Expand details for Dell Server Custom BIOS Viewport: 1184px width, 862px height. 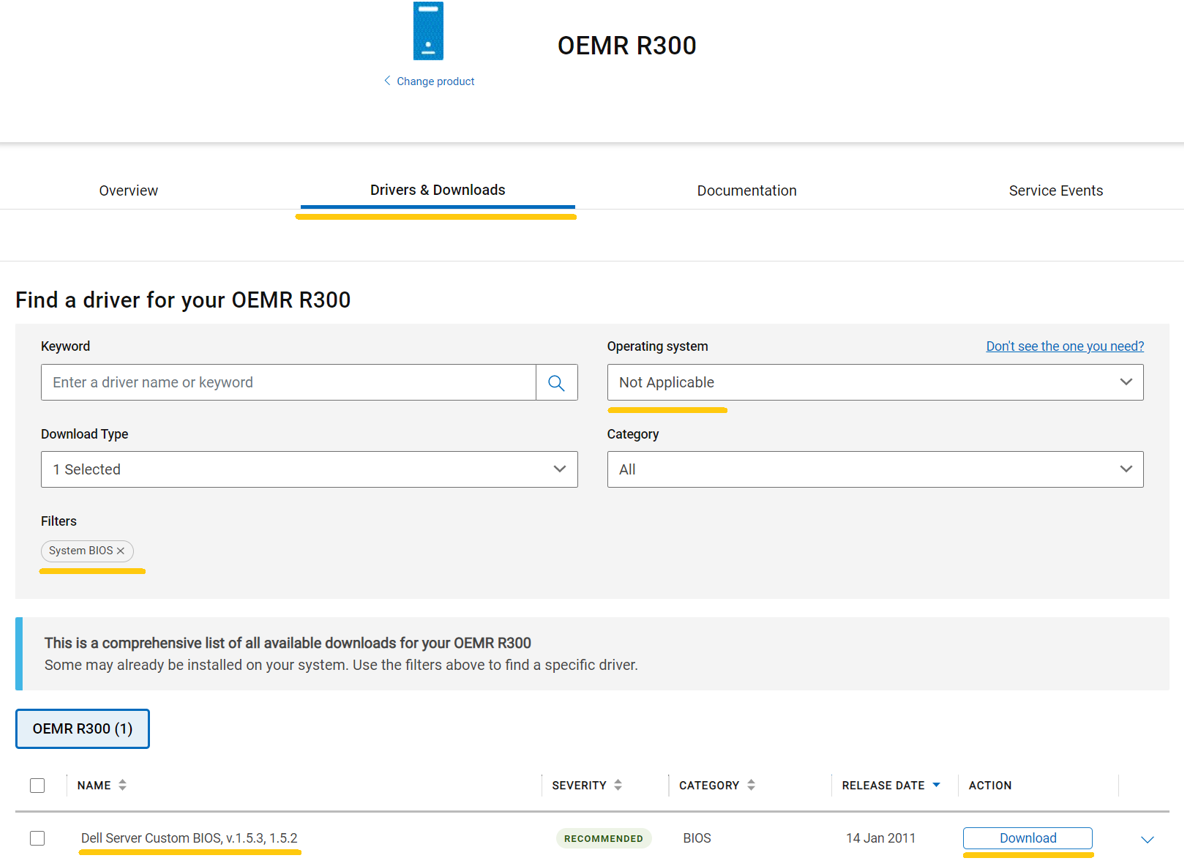(1147, 839)
